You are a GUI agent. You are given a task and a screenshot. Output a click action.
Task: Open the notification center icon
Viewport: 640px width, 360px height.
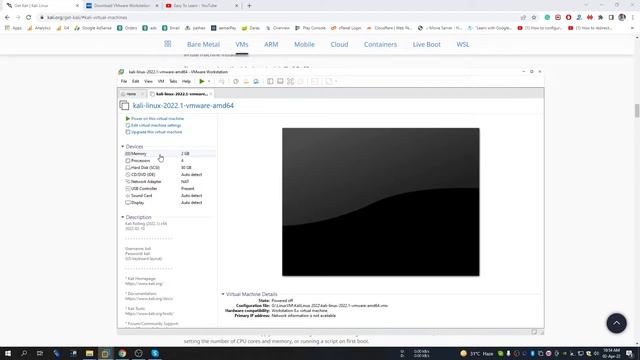click(629, 353)
